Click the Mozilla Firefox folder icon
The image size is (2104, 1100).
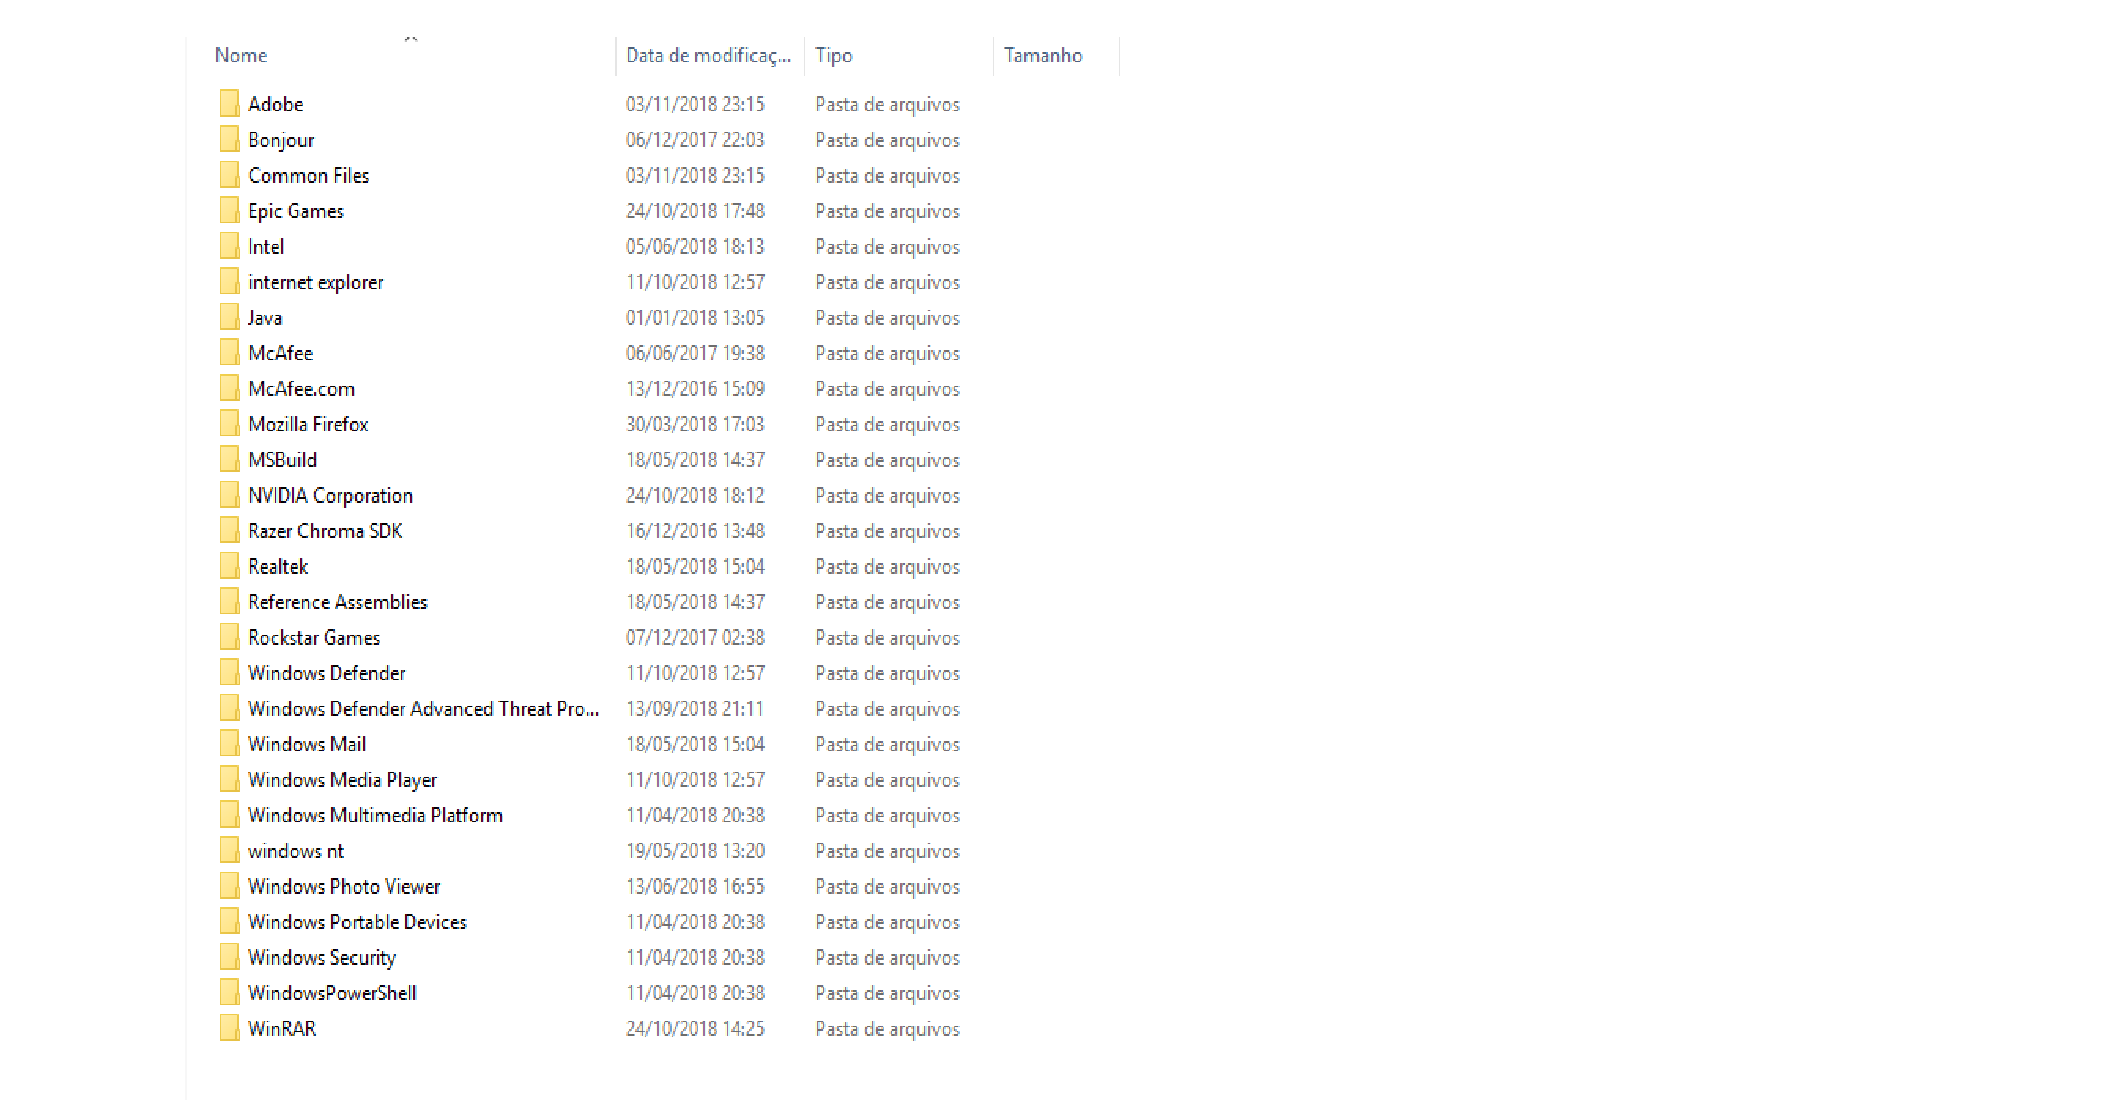point(229,424)
